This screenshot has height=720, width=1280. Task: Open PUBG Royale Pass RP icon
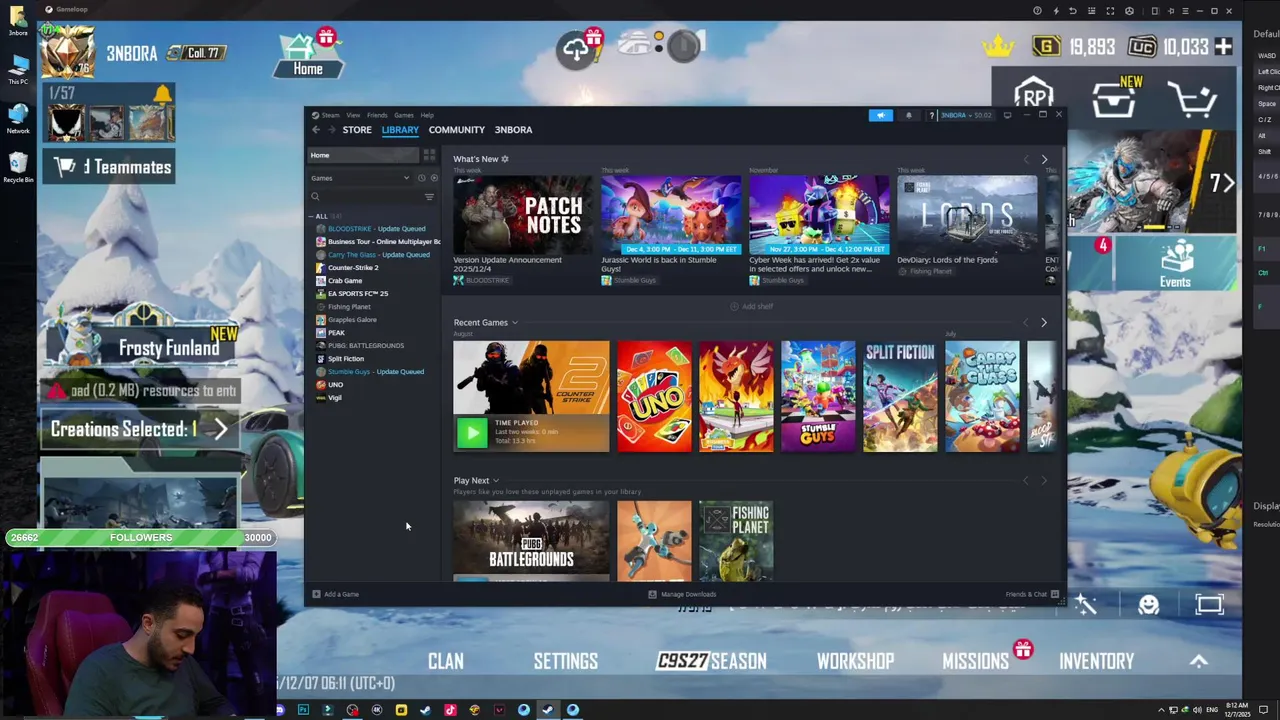[x=1034, y=97]
